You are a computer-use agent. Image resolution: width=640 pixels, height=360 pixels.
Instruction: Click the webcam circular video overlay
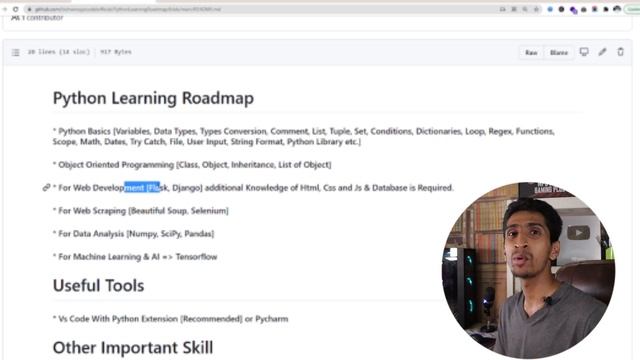pos(529,270)
